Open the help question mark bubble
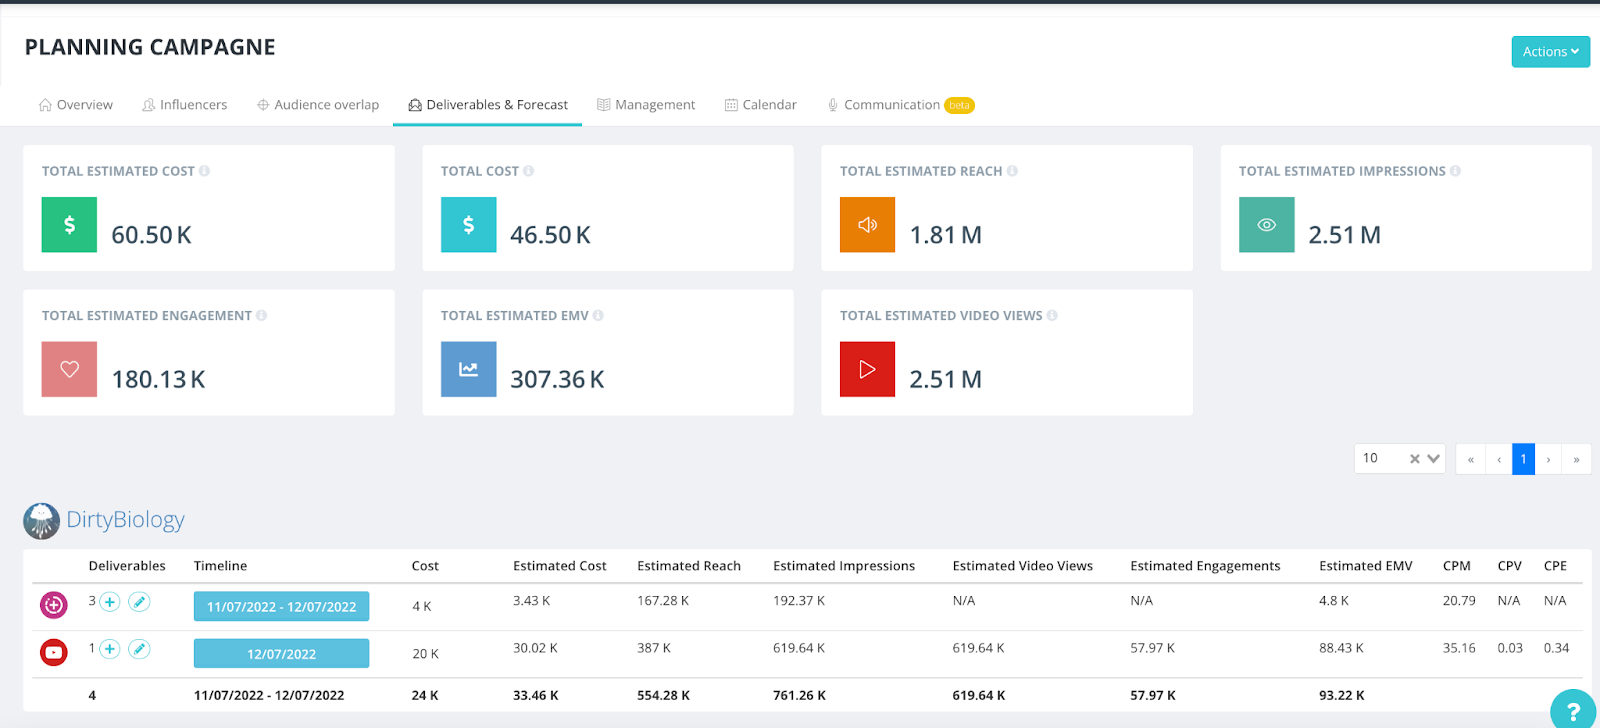 click(x=1573, y=710)
